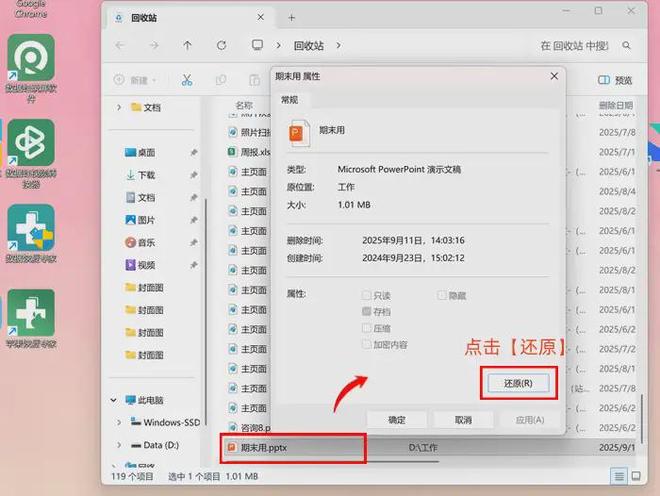Click the Copy icon in toolbar
The height and width of the screenshot is (496, 660).
pos(221,80)
